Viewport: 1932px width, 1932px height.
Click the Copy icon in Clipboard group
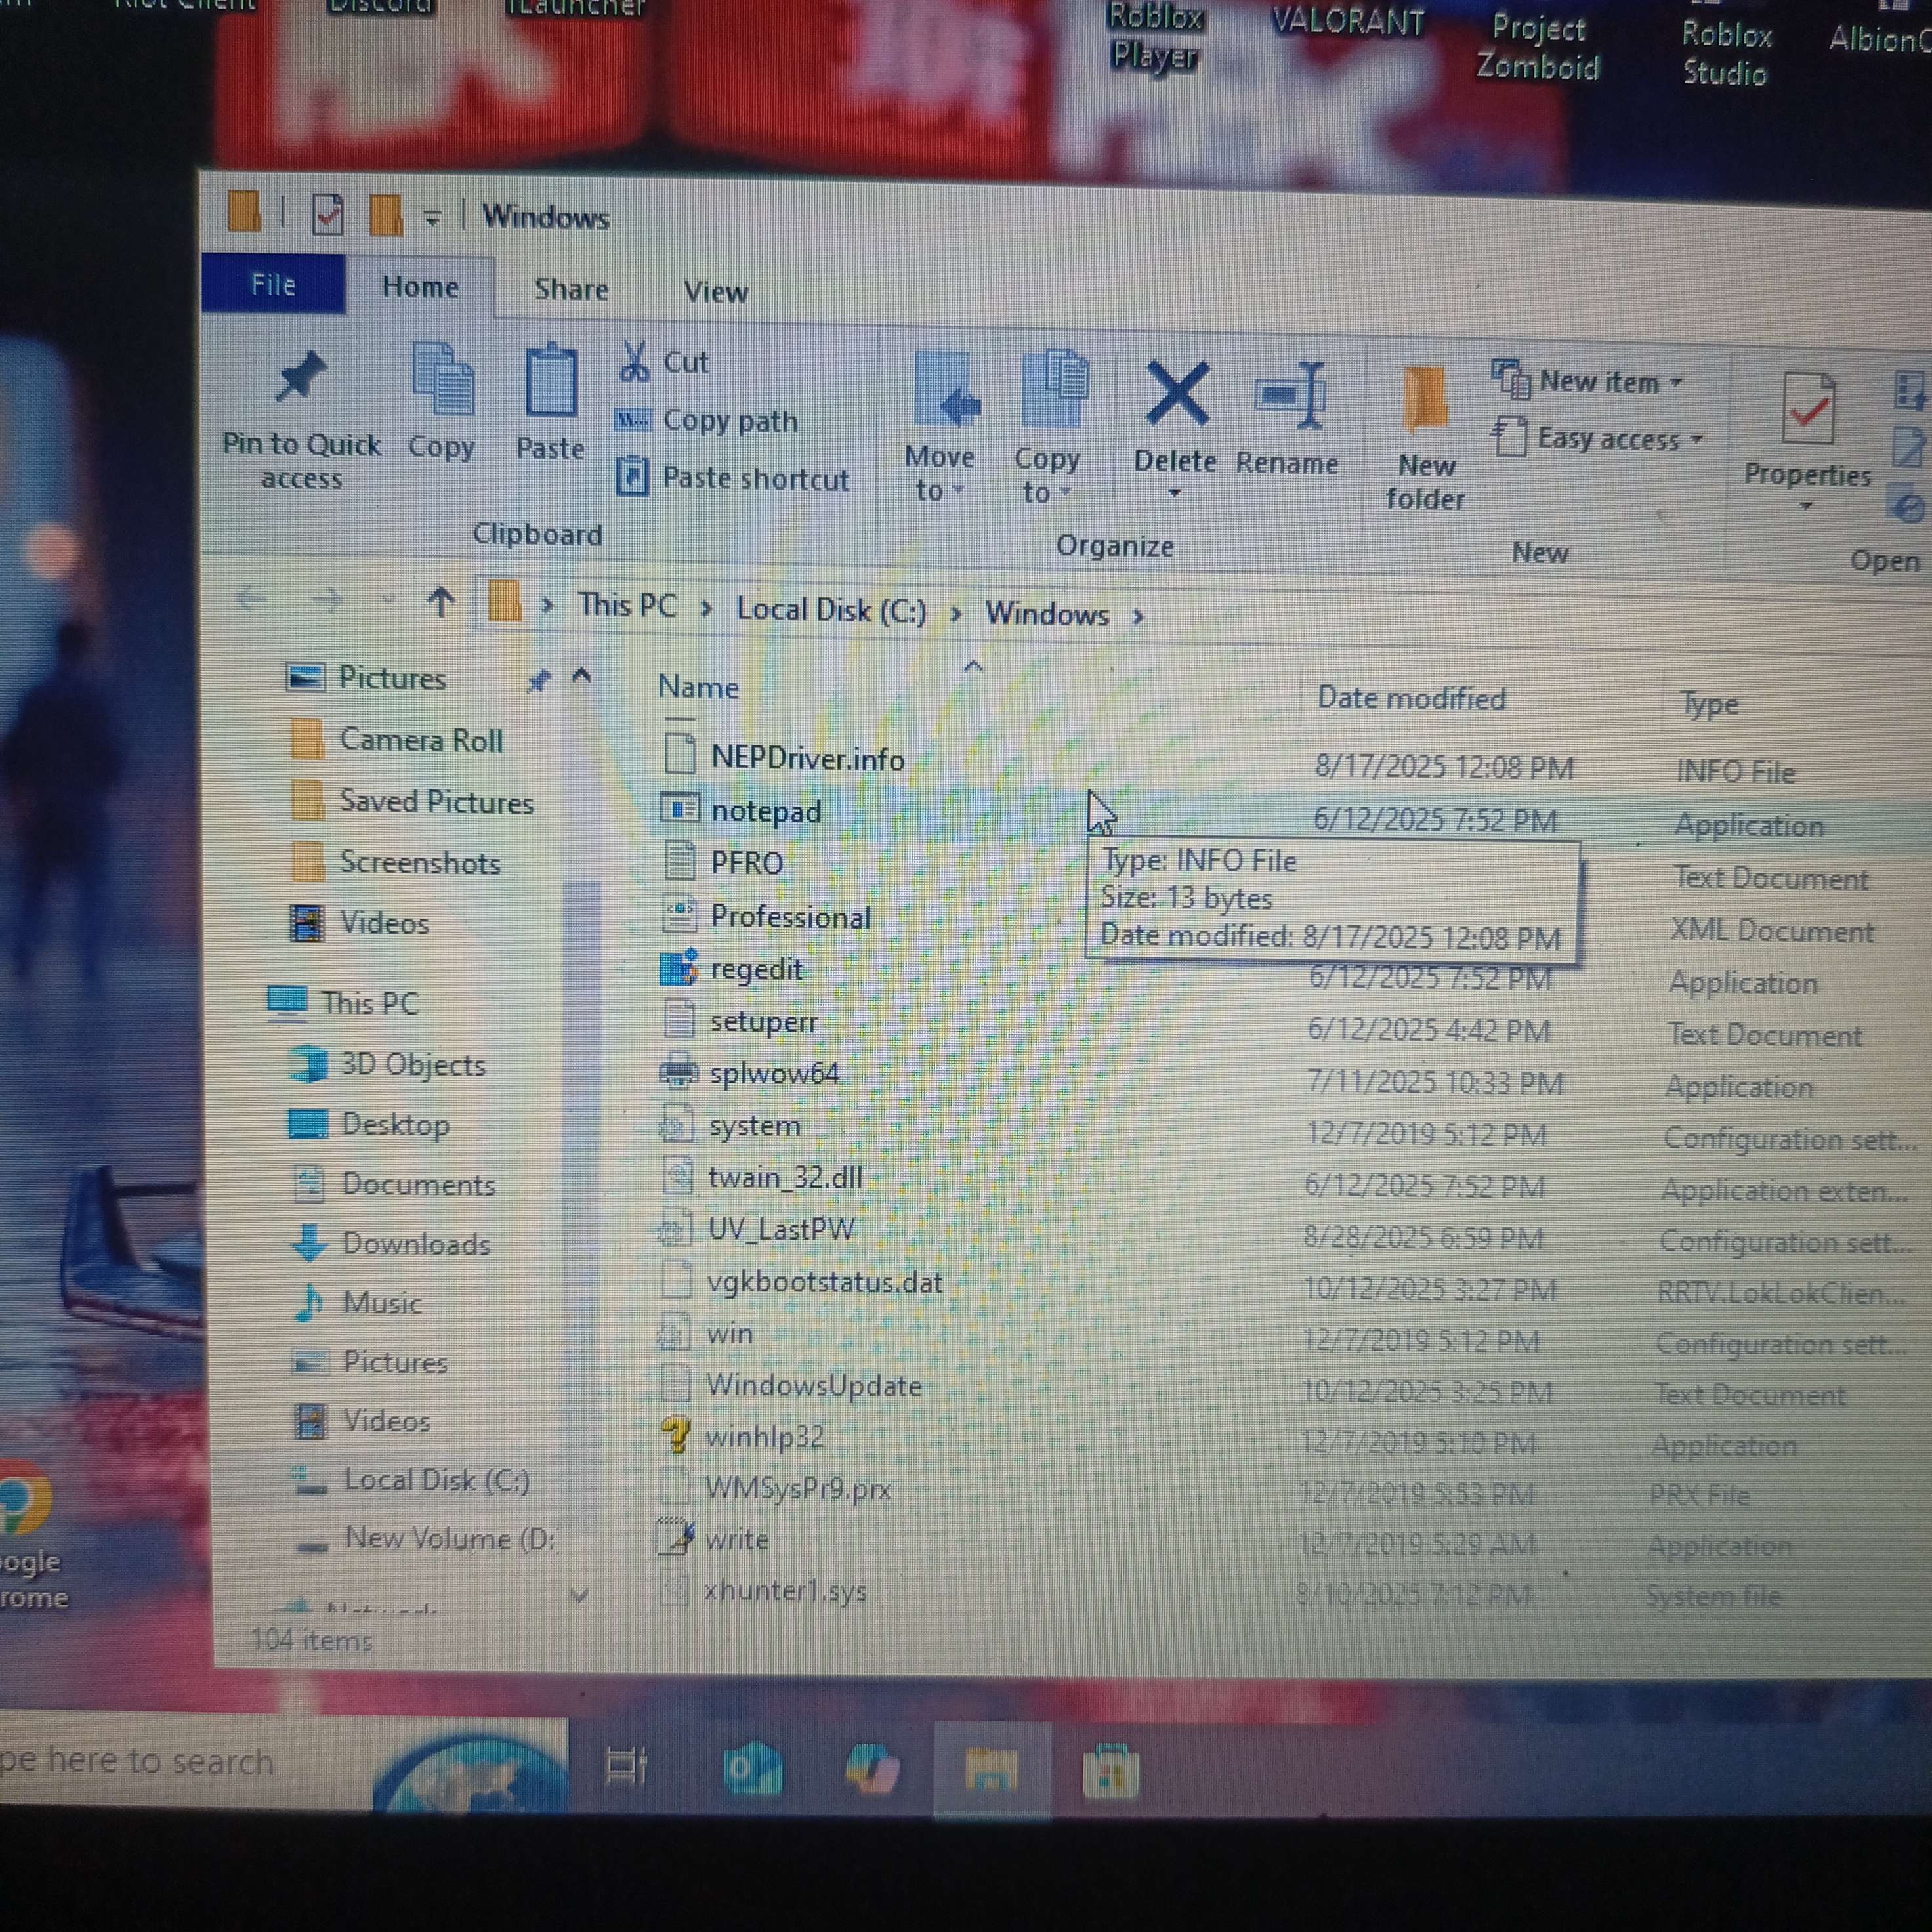coord(442,381)
